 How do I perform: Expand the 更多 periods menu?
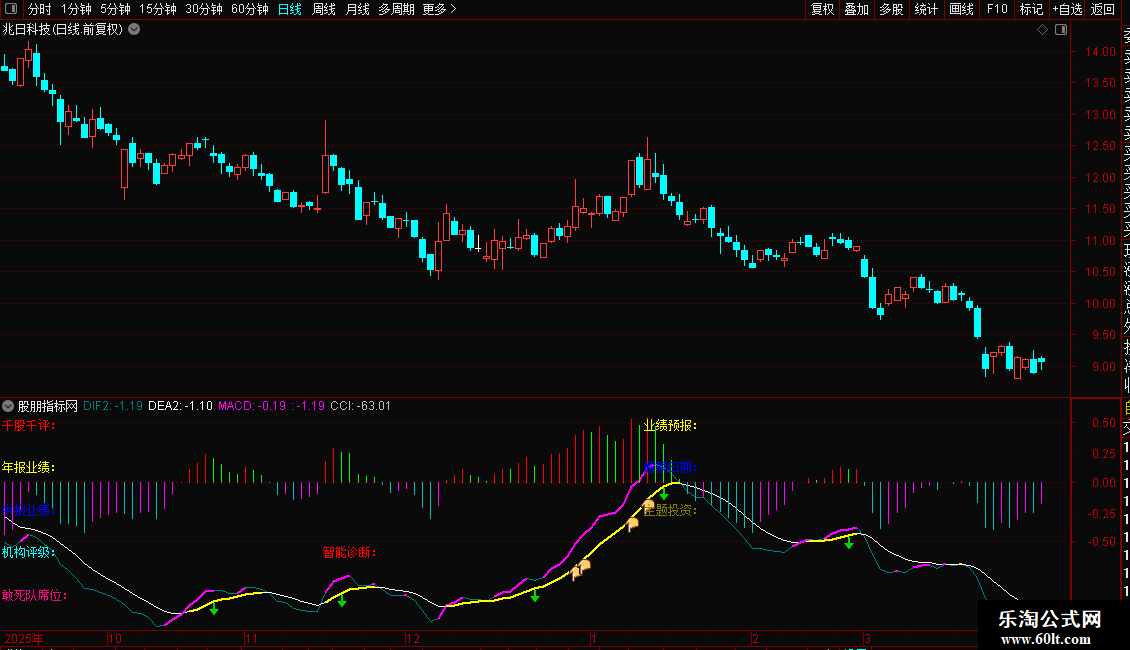tap(439, 9)
